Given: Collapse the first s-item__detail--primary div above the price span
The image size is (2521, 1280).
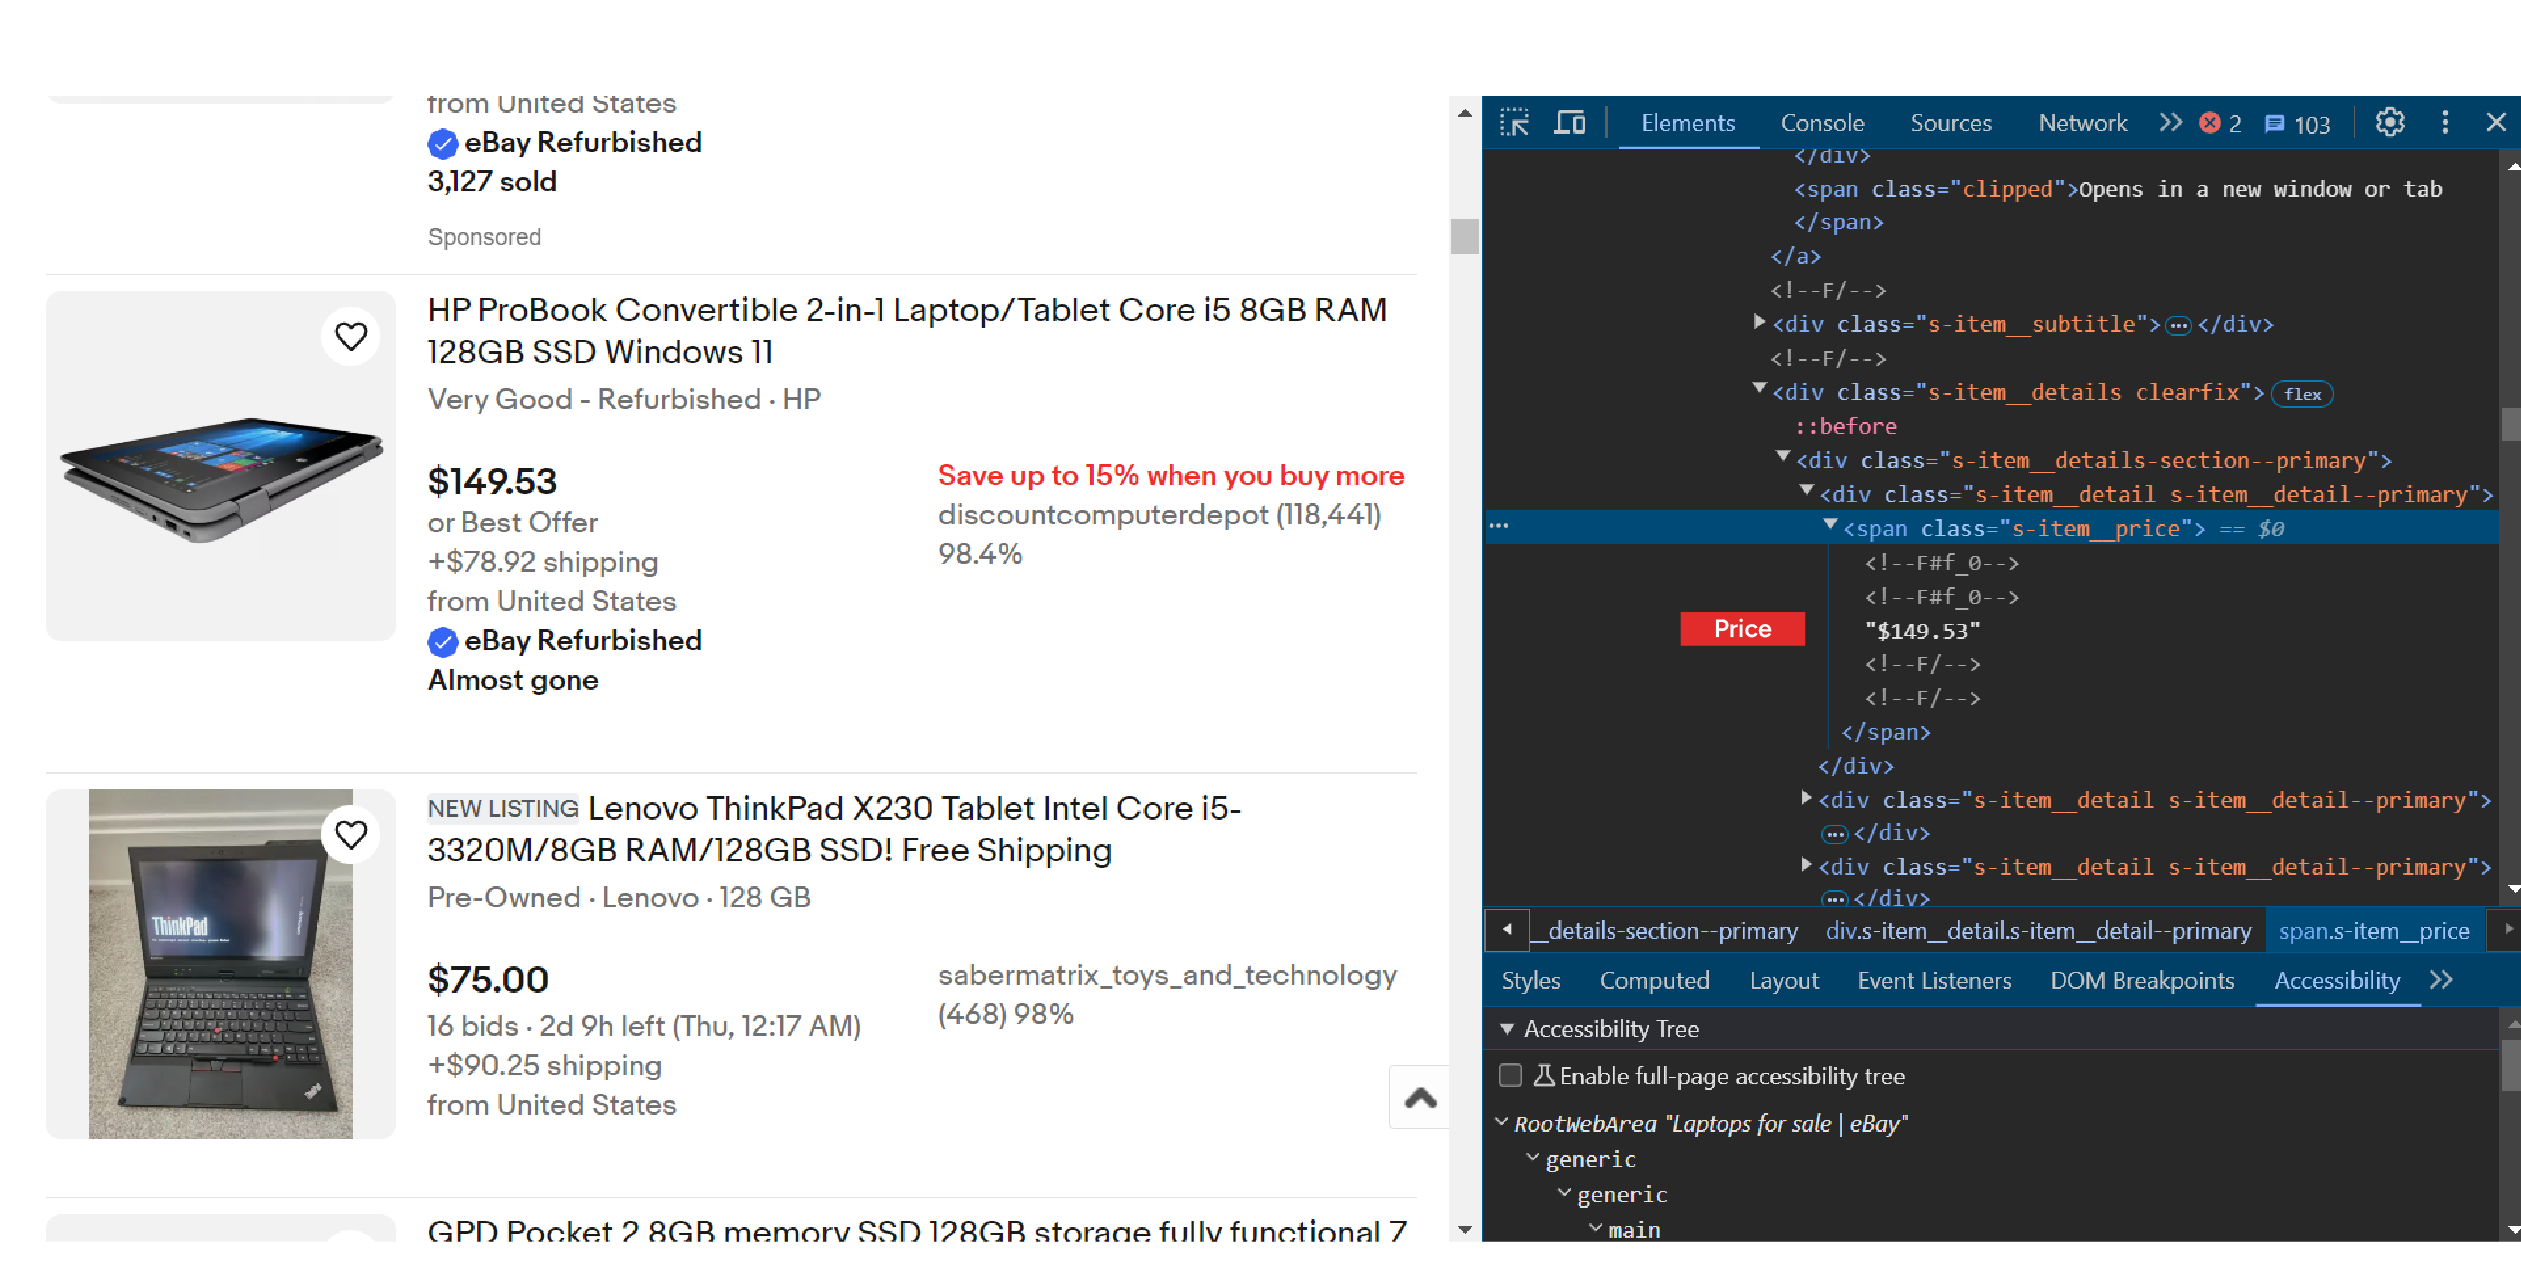Looking at the screenshot, I should [x=1806, y=492].
